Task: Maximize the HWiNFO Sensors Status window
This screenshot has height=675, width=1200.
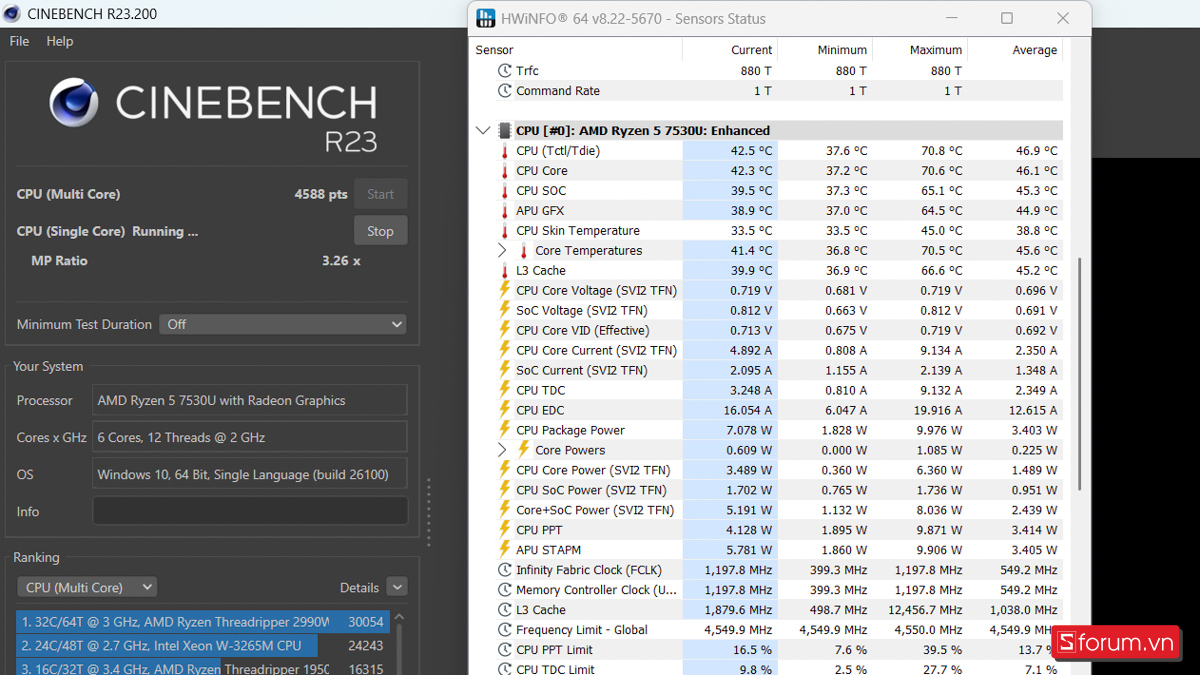Action: pos(1007,18)
